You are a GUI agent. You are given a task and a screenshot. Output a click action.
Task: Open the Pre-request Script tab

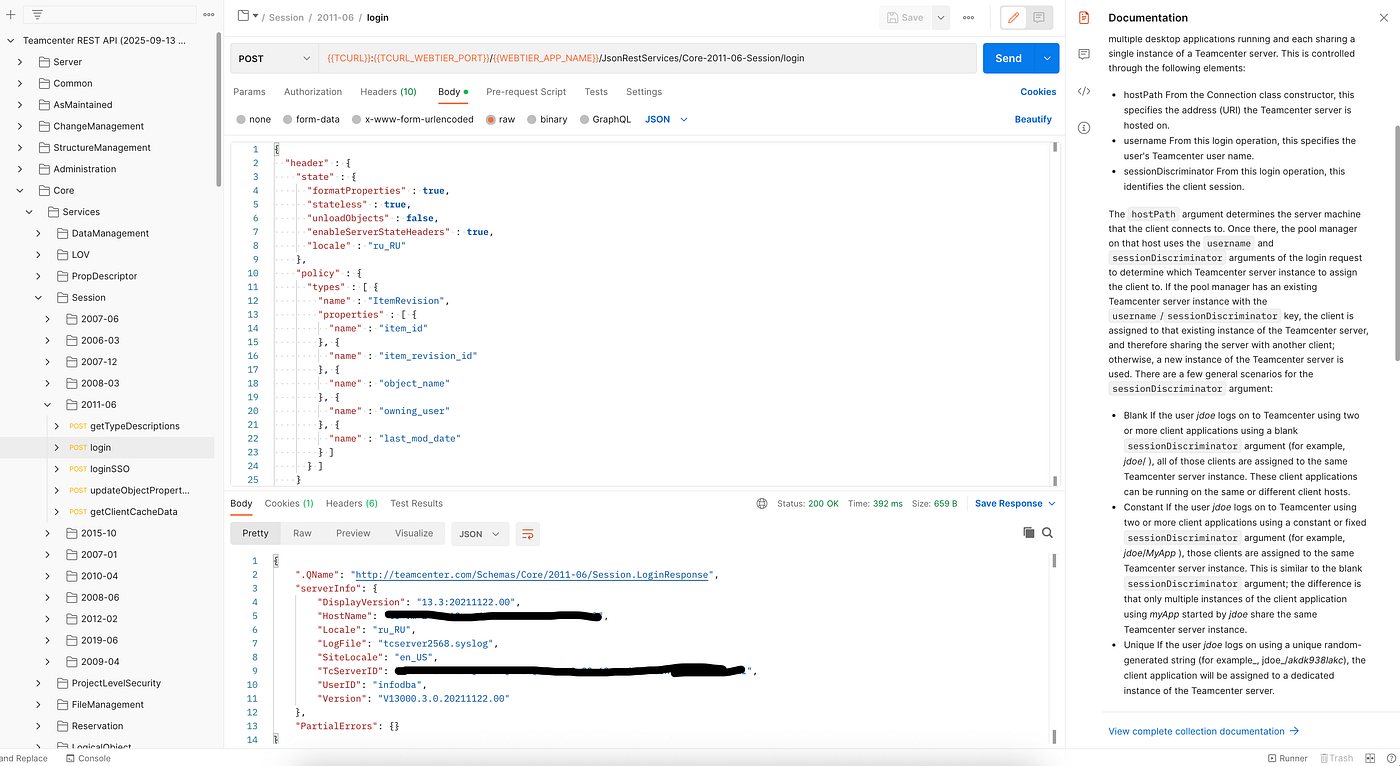(x=526, y=92)
